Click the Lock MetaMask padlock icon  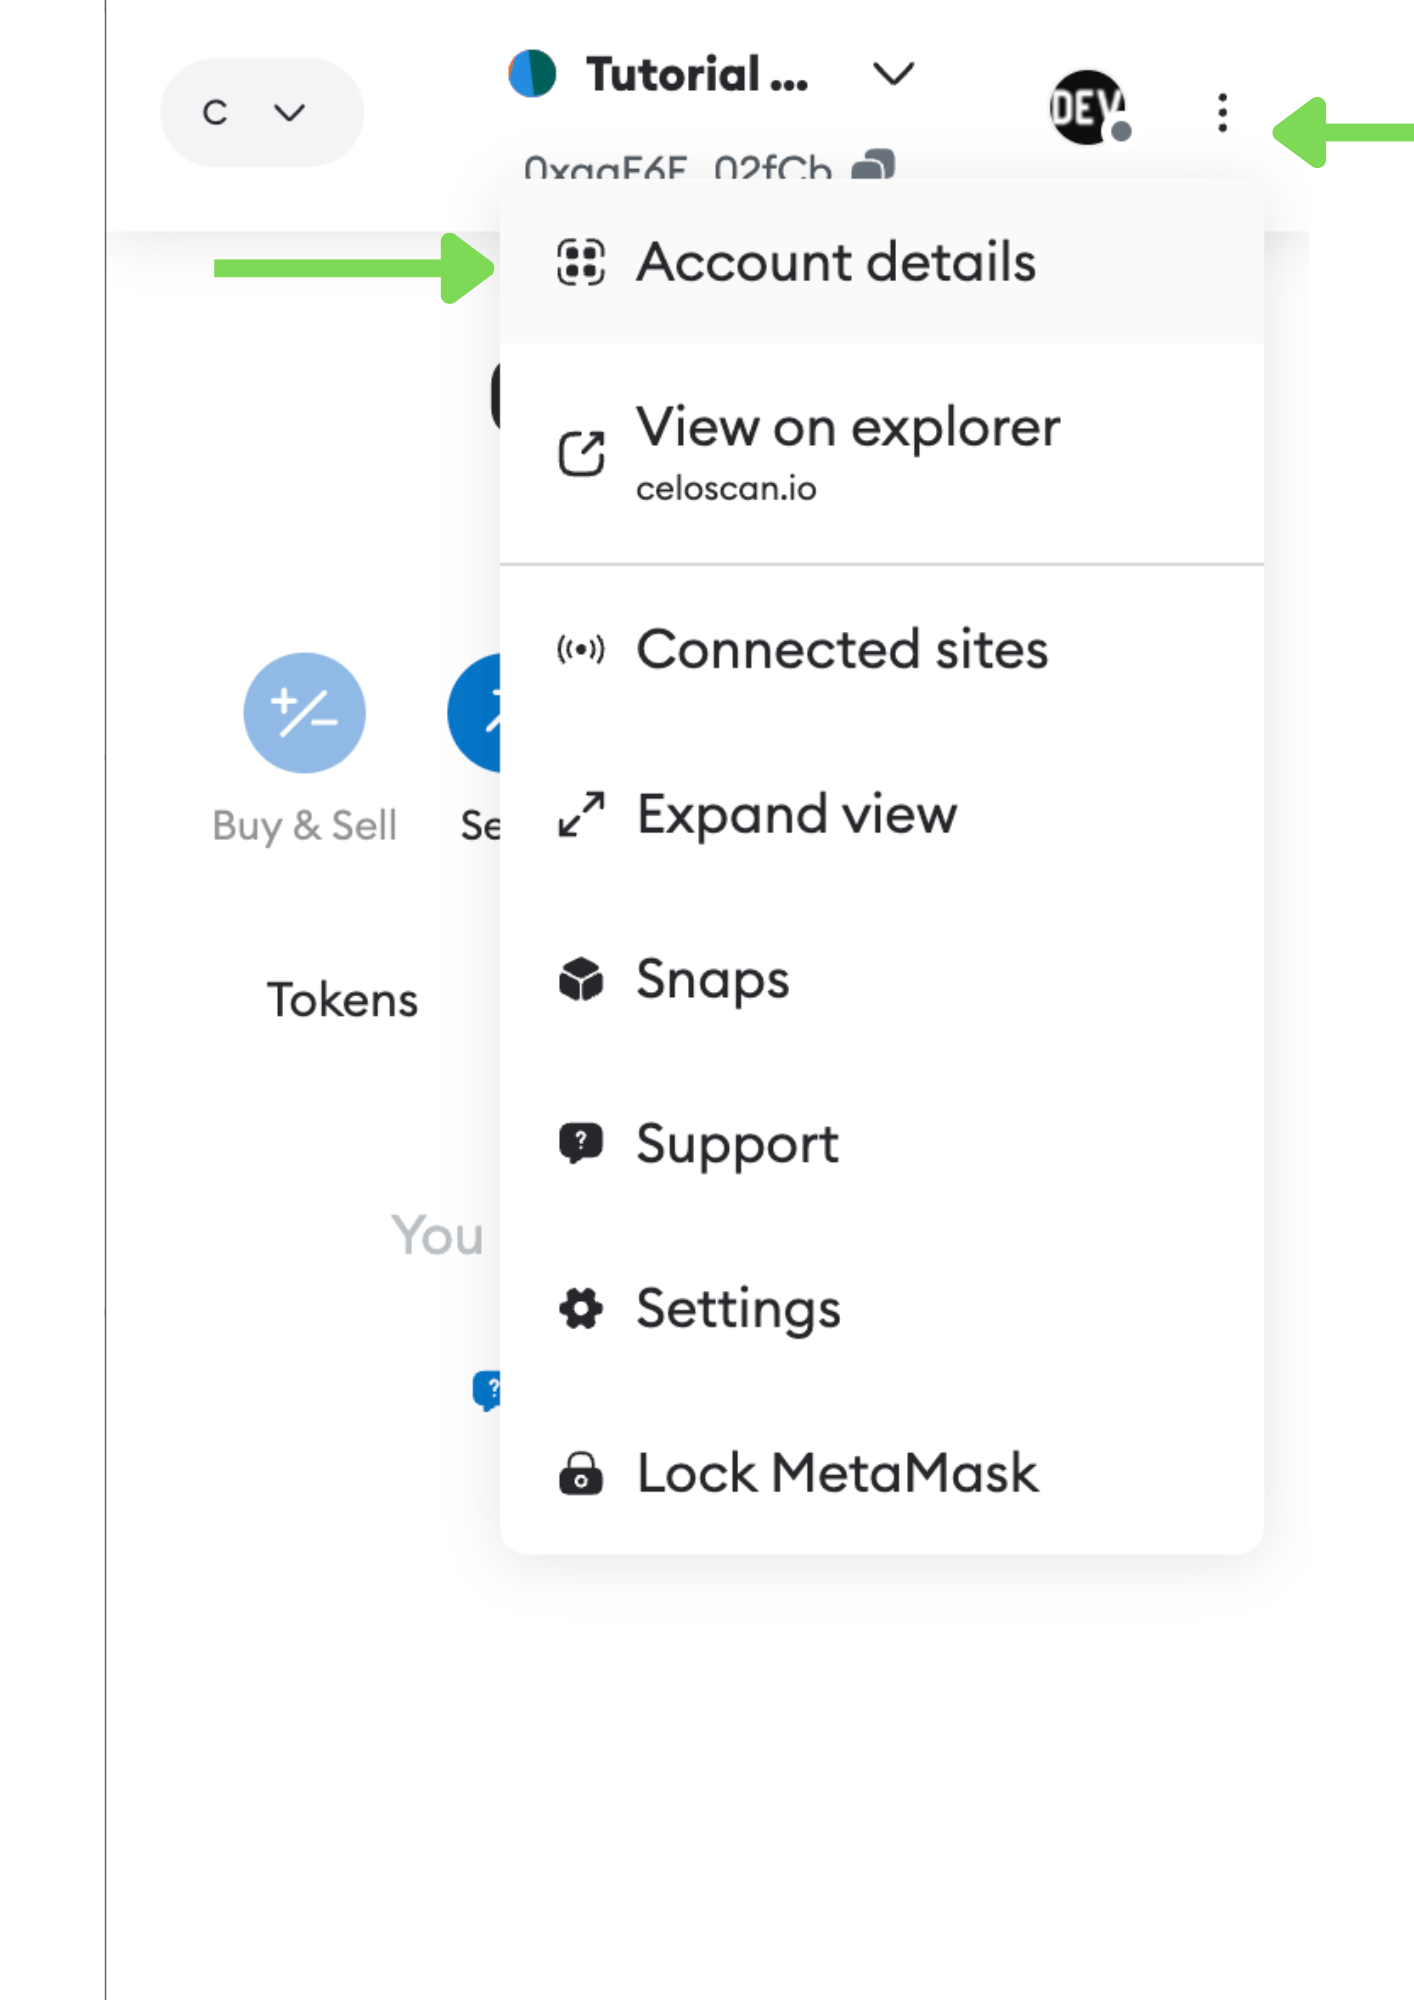pyautogui.click(x=581, y=1472)
